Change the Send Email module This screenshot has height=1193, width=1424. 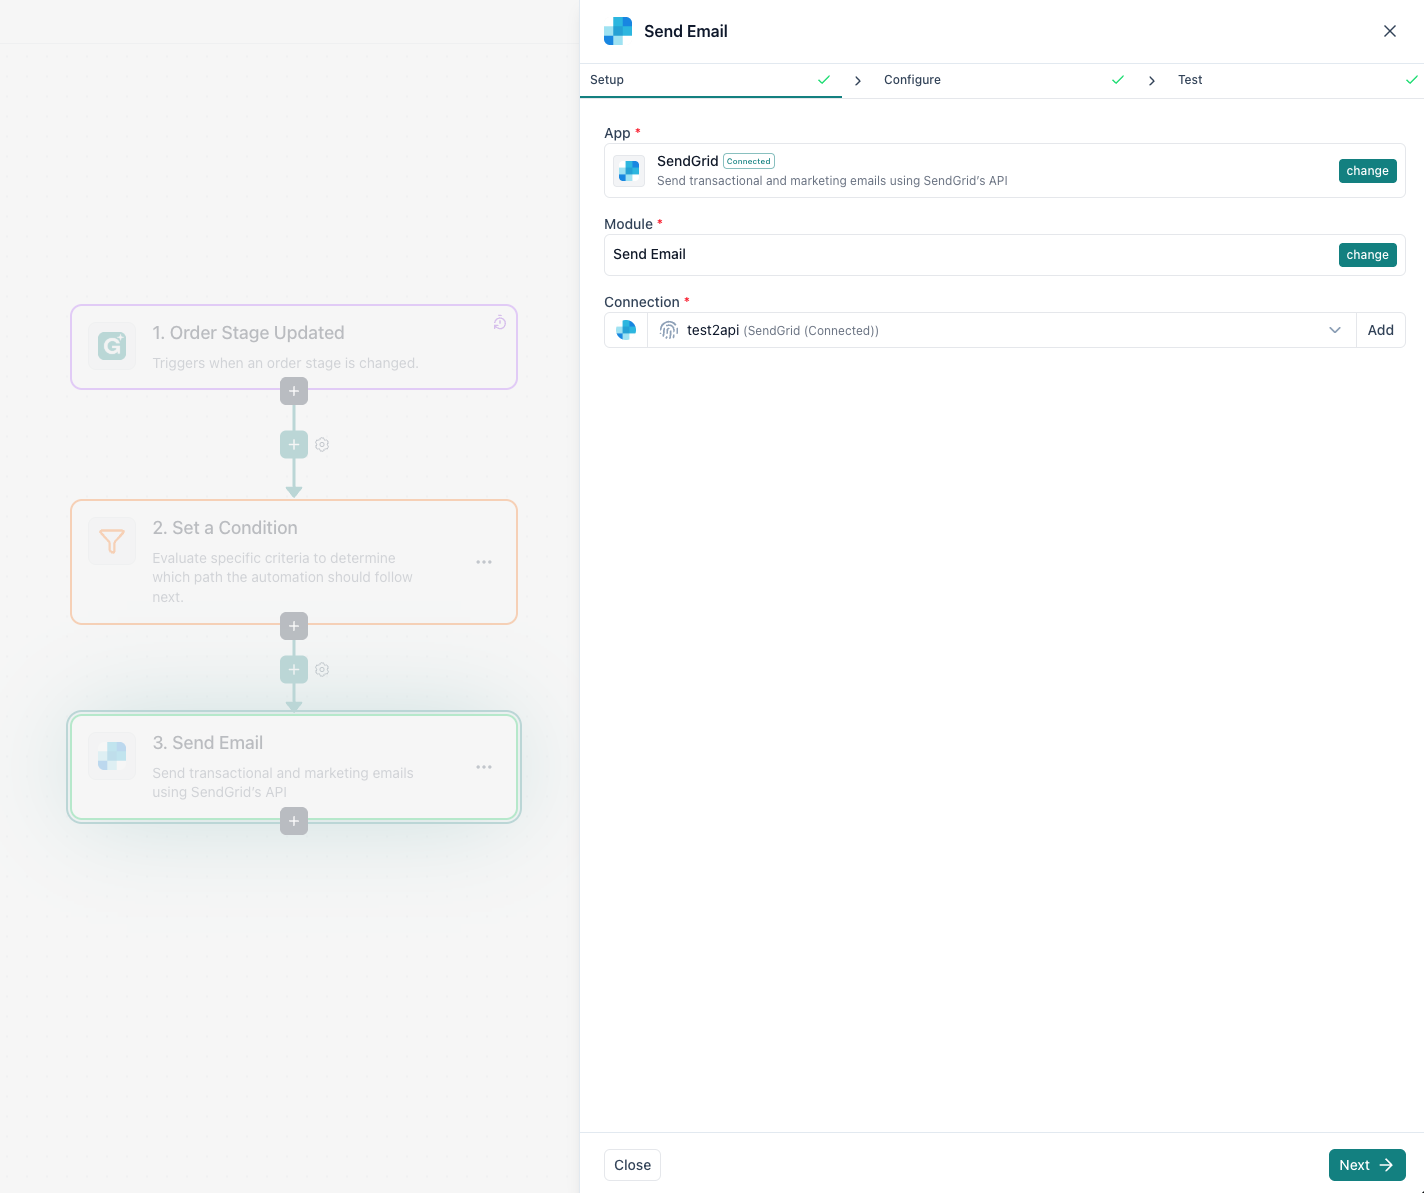pos(1366,255)
